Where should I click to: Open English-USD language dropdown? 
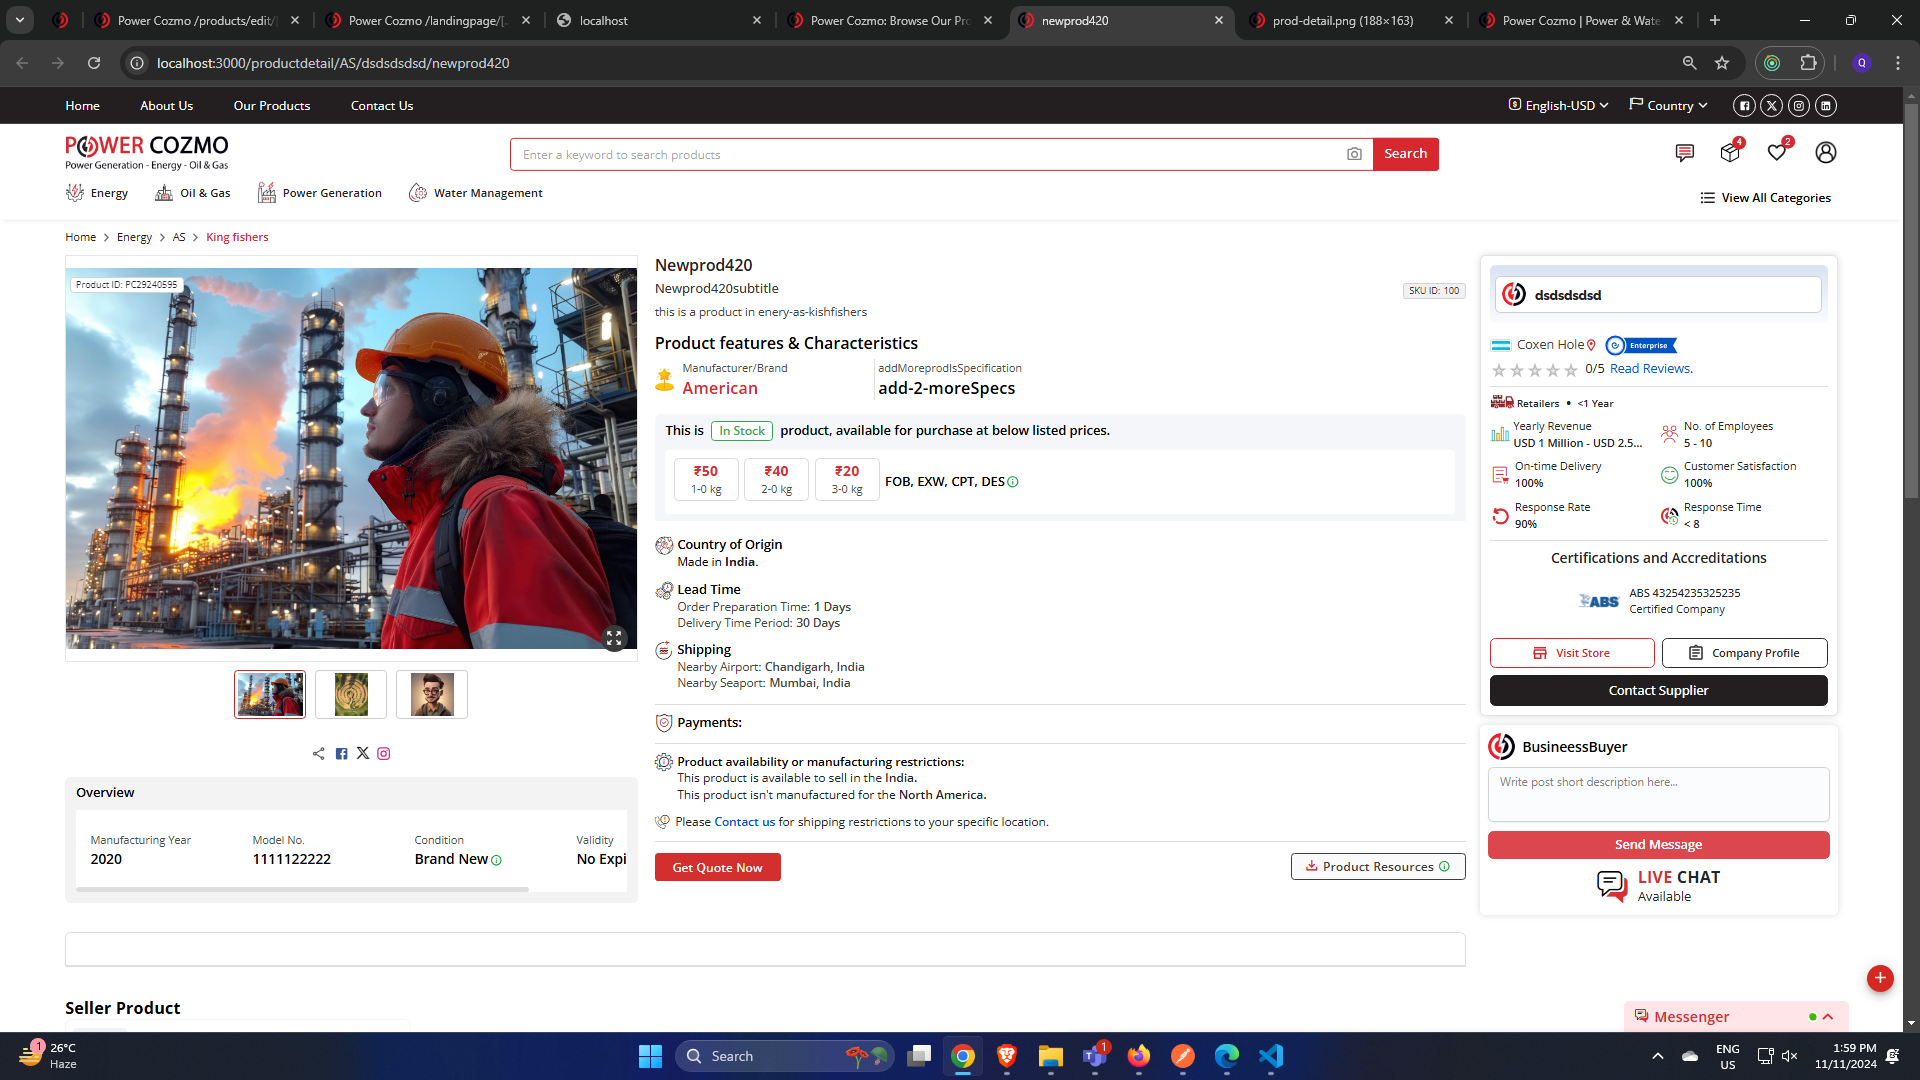click(x=1559, y=105)
